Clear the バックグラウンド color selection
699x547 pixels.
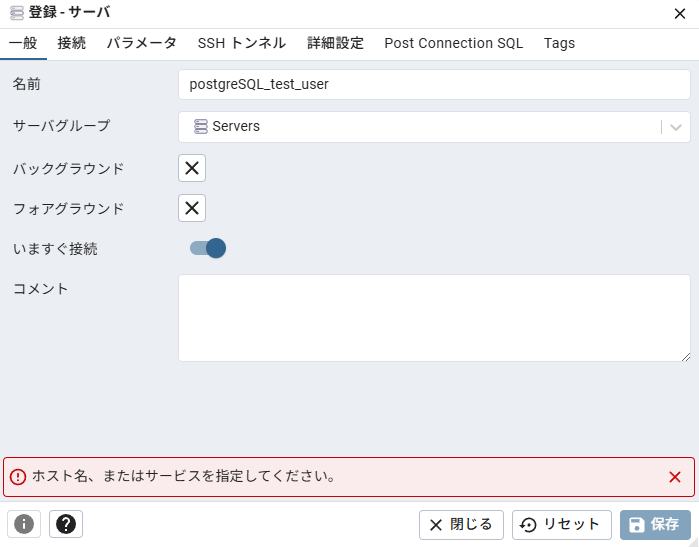(192, 168)
